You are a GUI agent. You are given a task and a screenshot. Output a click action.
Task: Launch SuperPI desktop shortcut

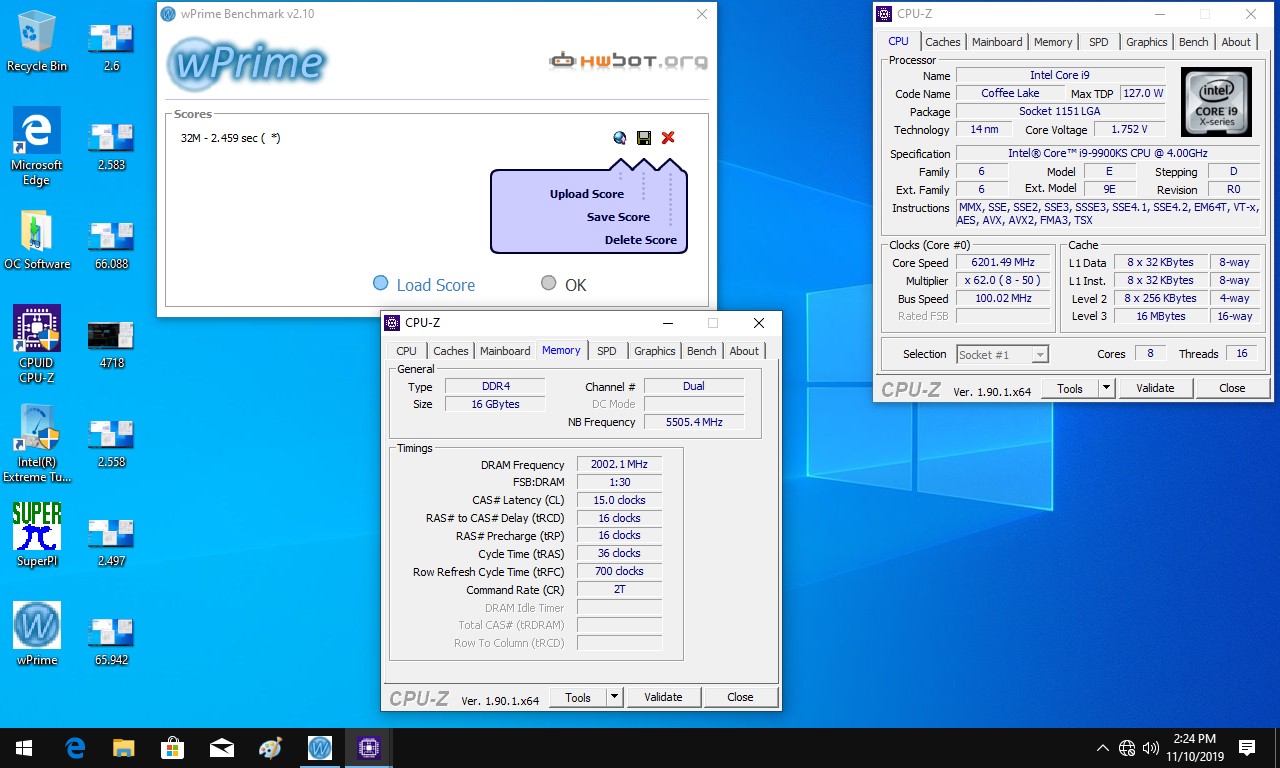pyautogui.click(x=37, y=534)
